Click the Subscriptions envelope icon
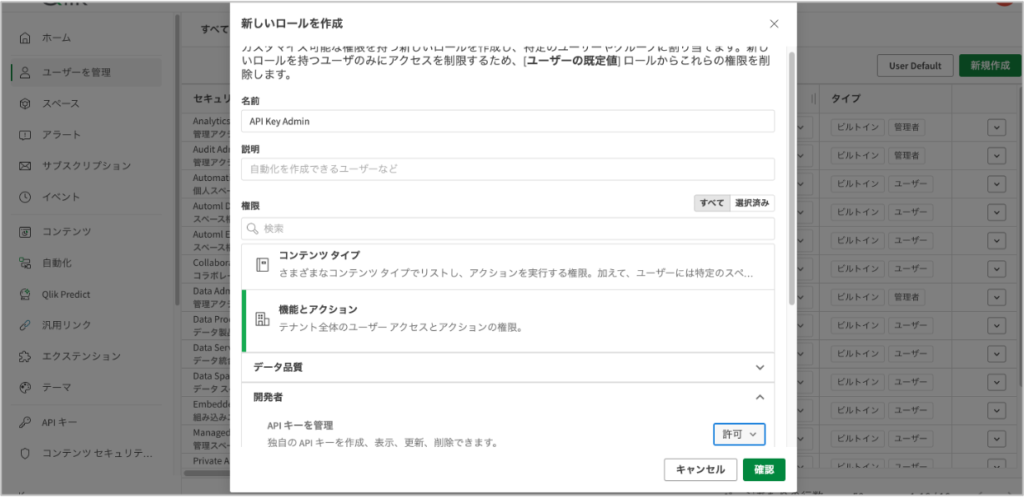Image resolution: width=1024 pixels, height=497 pixels. point(24,166)
